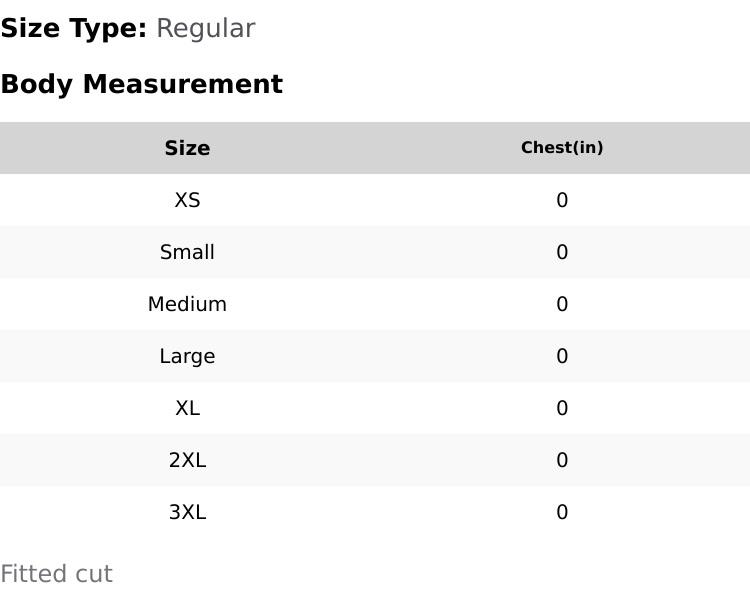Viewport: 750px width, 610px height.
Task: Click the chest value in the Medium row
Action: coord(562,304)
